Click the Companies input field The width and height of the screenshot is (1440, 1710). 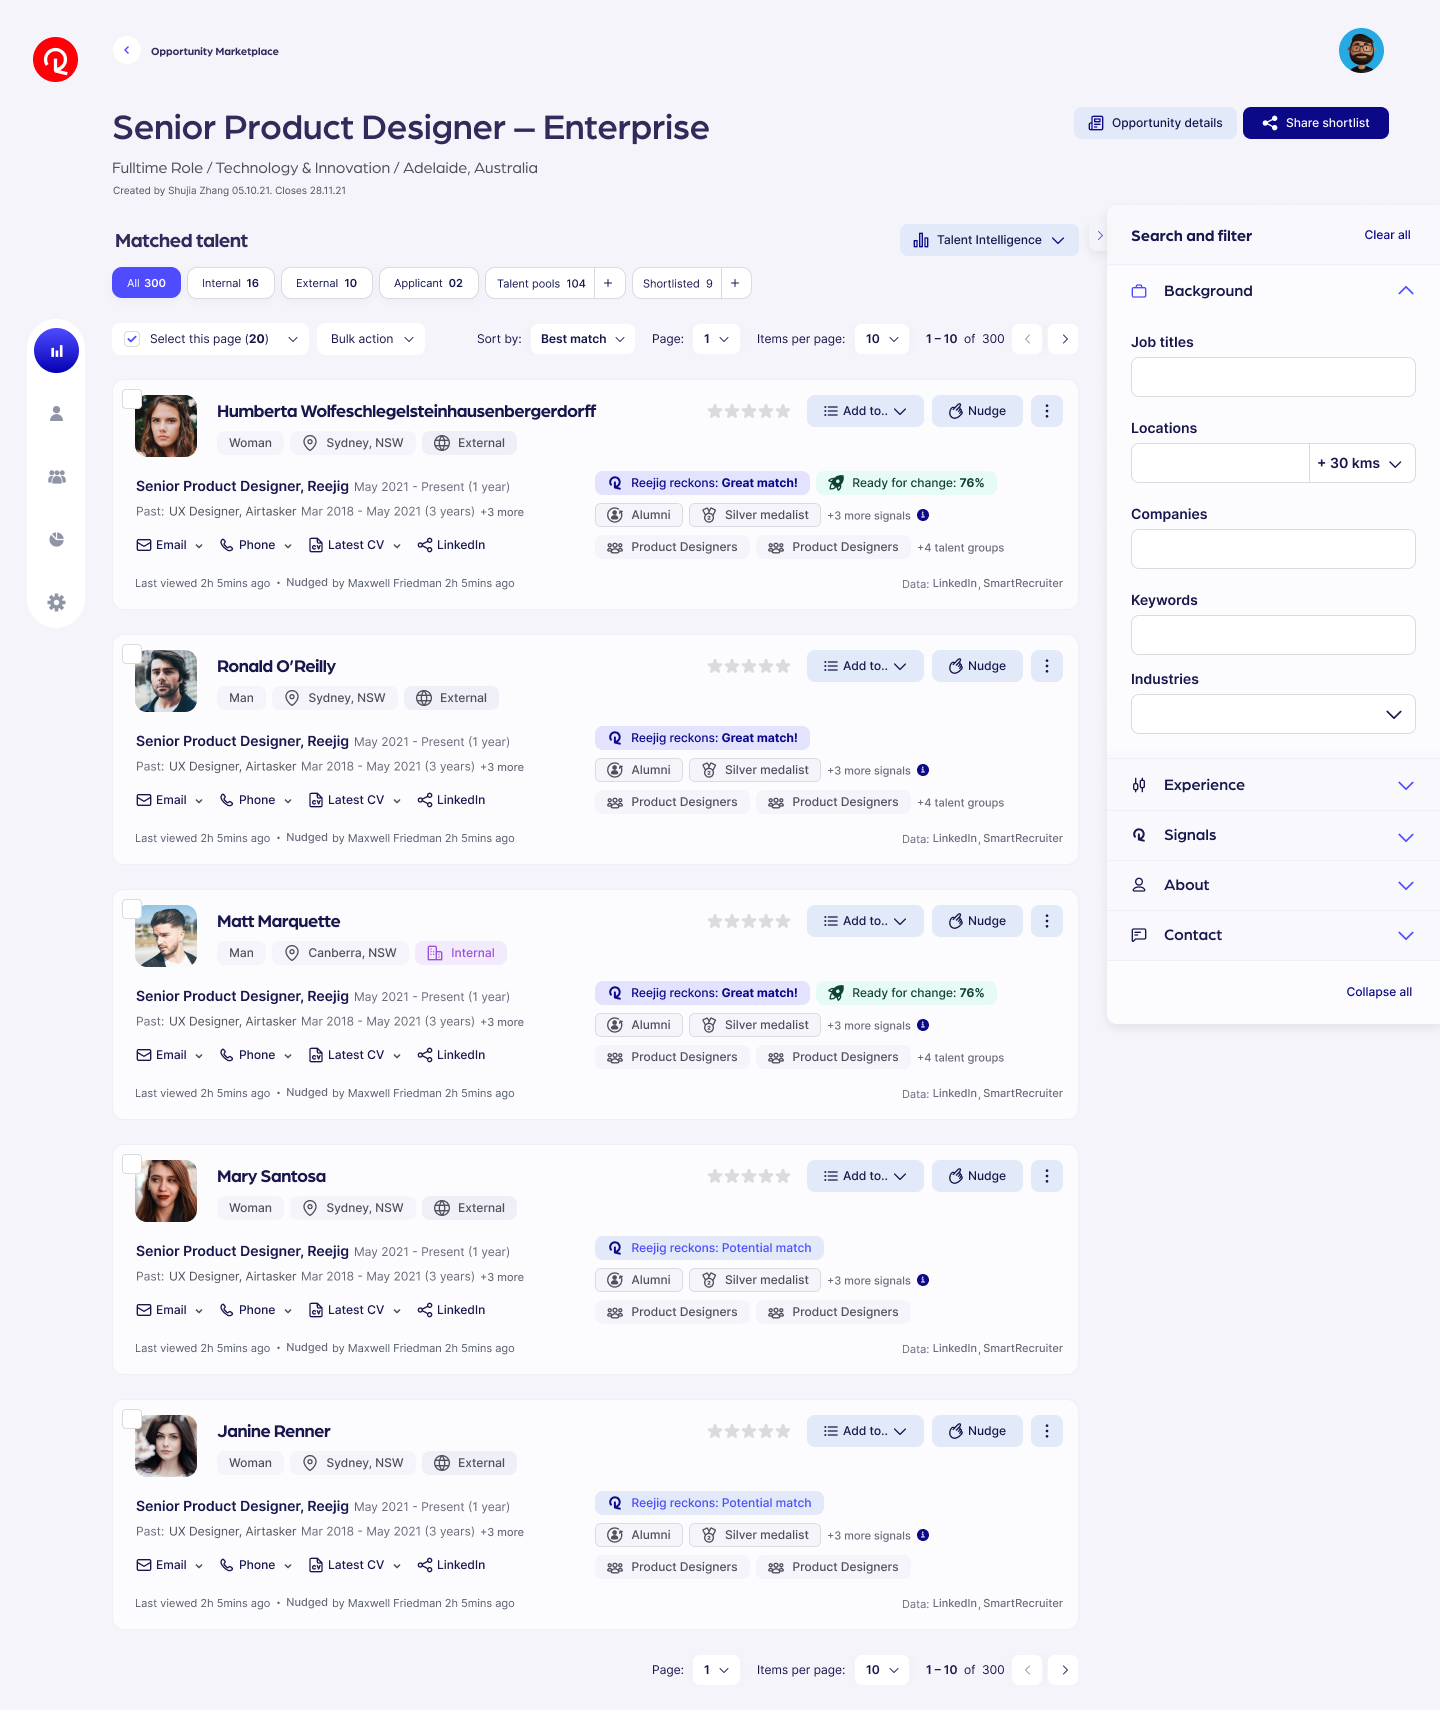coord(1273,549)
